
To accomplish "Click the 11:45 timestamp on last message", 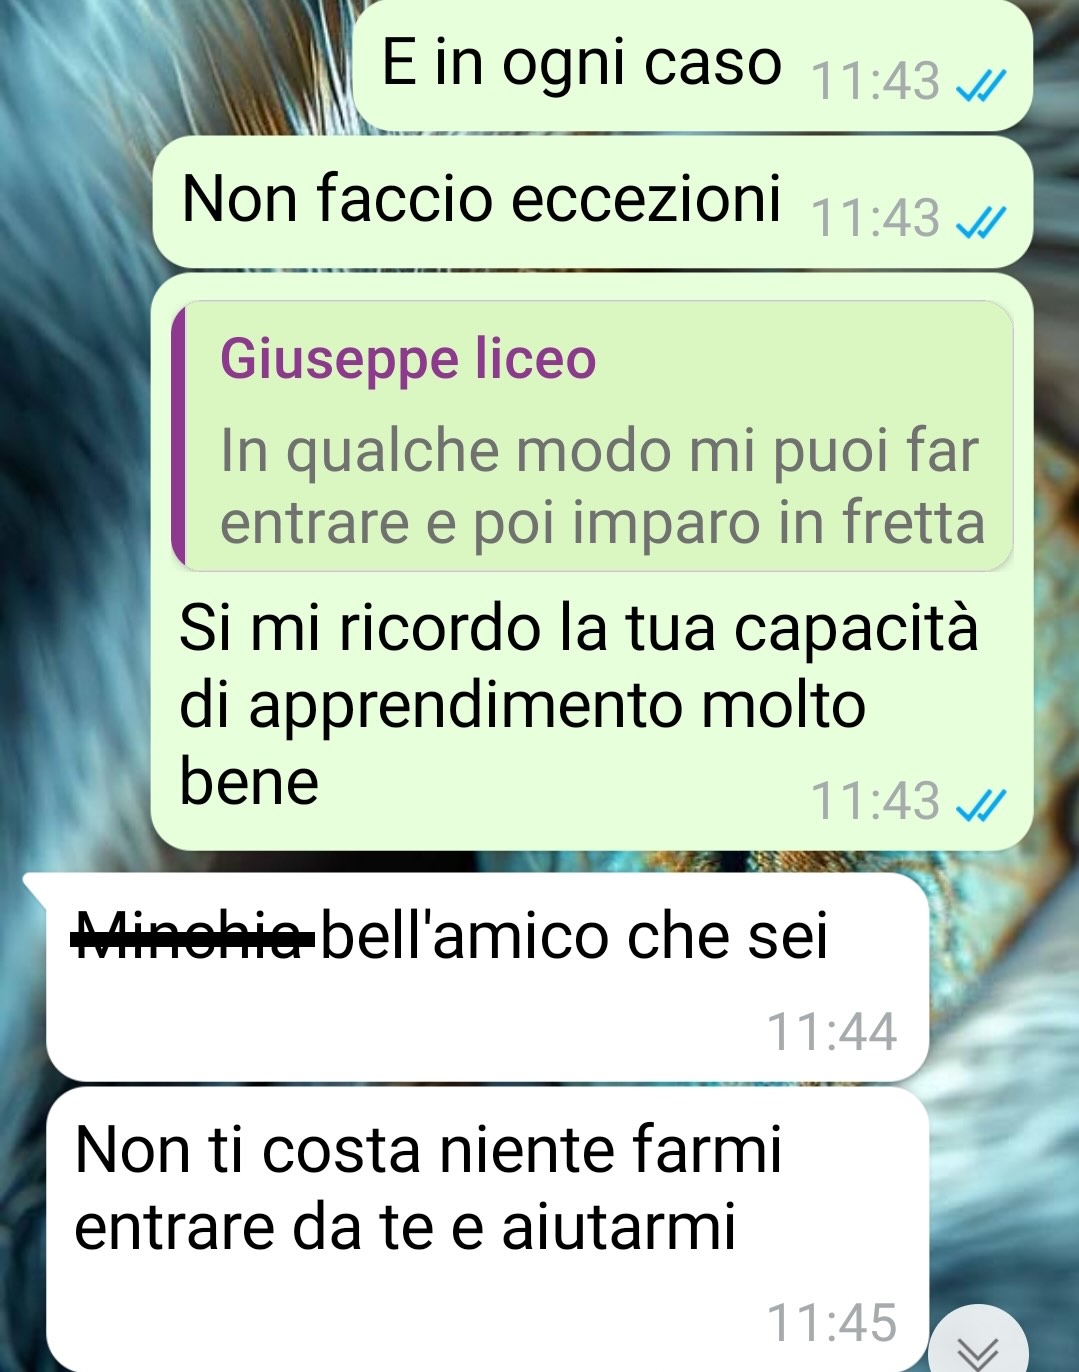I will pos(831,1323).
